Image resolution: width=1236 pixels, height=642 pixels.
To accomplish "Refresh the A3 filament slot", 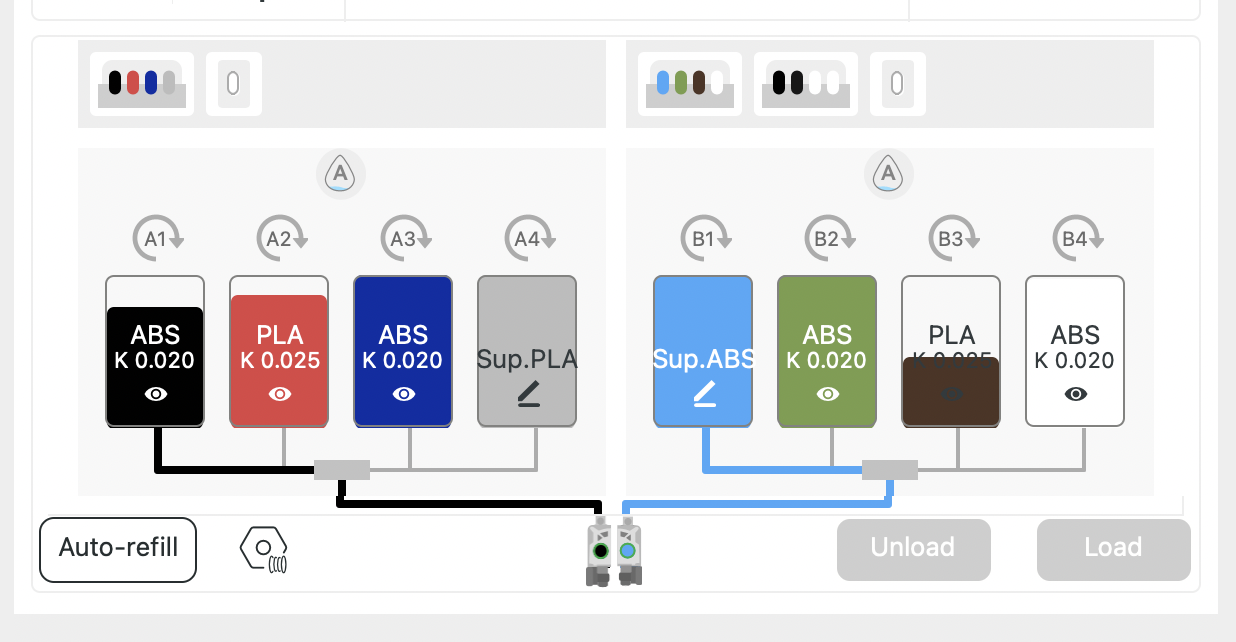I will click(405, 238).
